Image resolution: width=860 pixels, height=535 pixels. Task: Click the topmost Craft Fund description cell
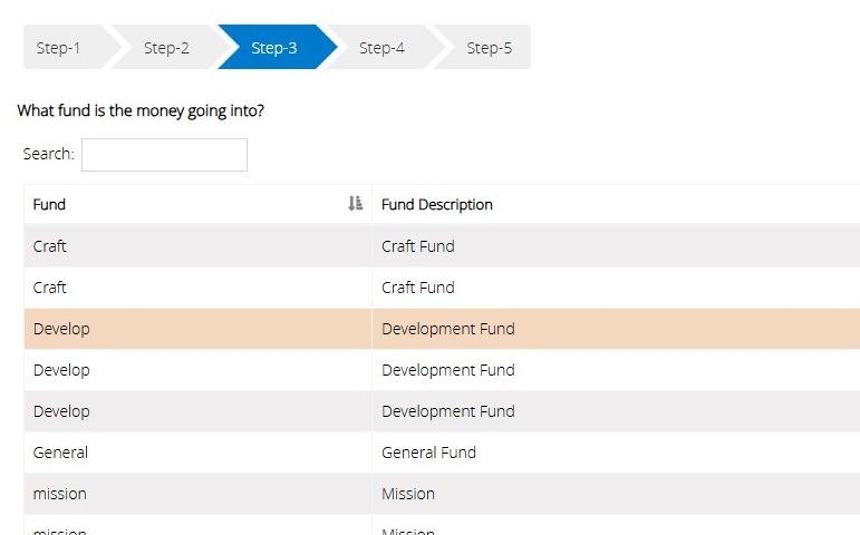coord(418,246)
